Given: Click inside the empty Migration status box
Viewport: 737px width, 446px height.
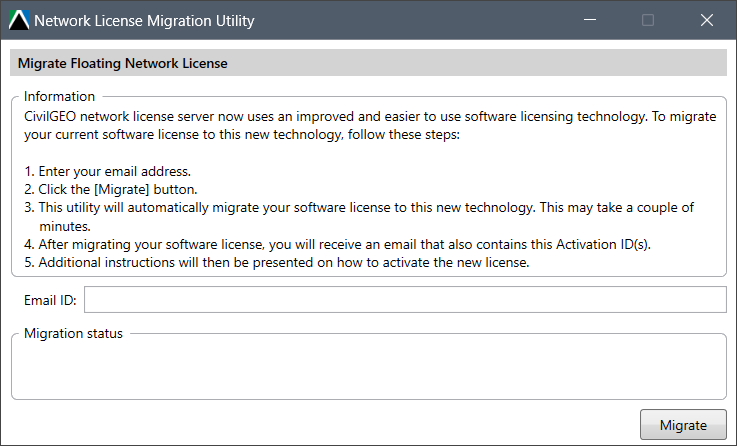Looking at the screenshot, I should point(369,369).
